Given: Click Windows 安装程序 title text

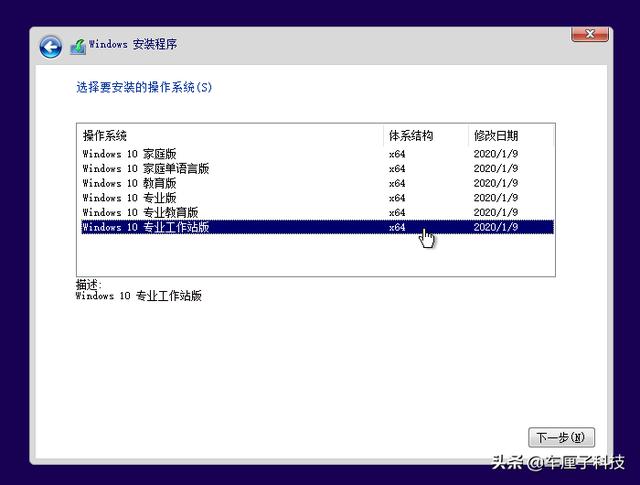Looking at the screenshot, I should pos(133,44).
